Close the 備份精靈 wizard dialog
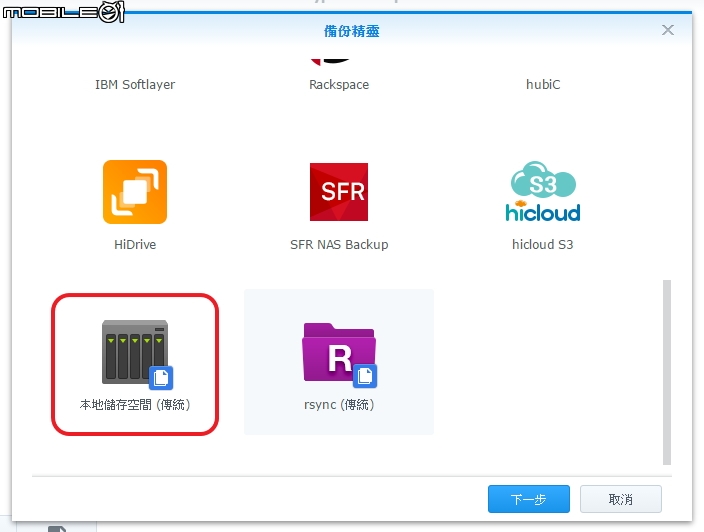Viewport: 704px width, 532px height. pyautogui.click(x=668, y=30)
